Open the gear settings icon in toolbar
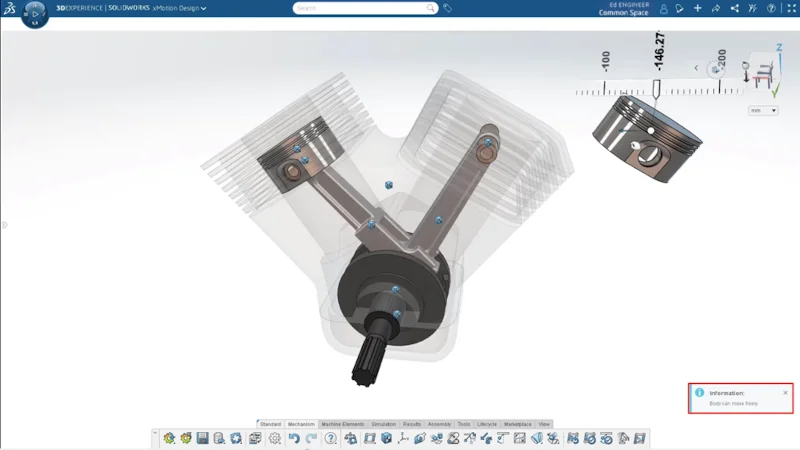This screenshot has height=450, width=800. coord(274,438)
